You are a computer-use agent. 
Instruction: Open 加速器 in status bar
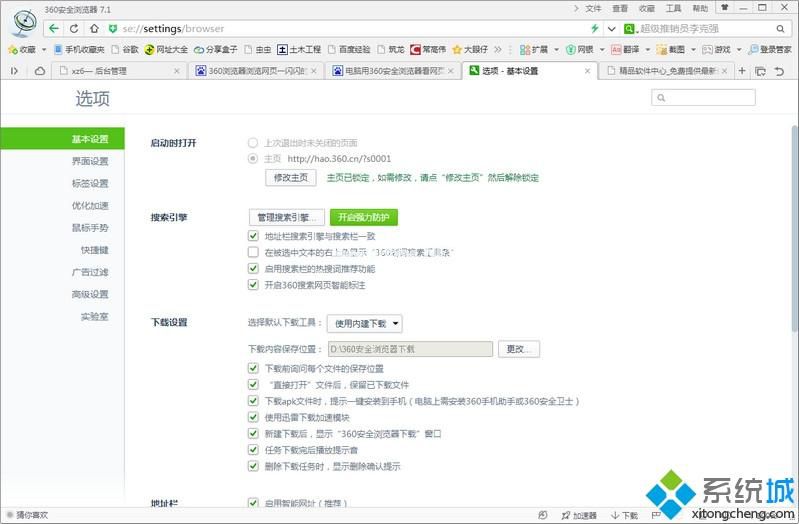tap(579, 515)
